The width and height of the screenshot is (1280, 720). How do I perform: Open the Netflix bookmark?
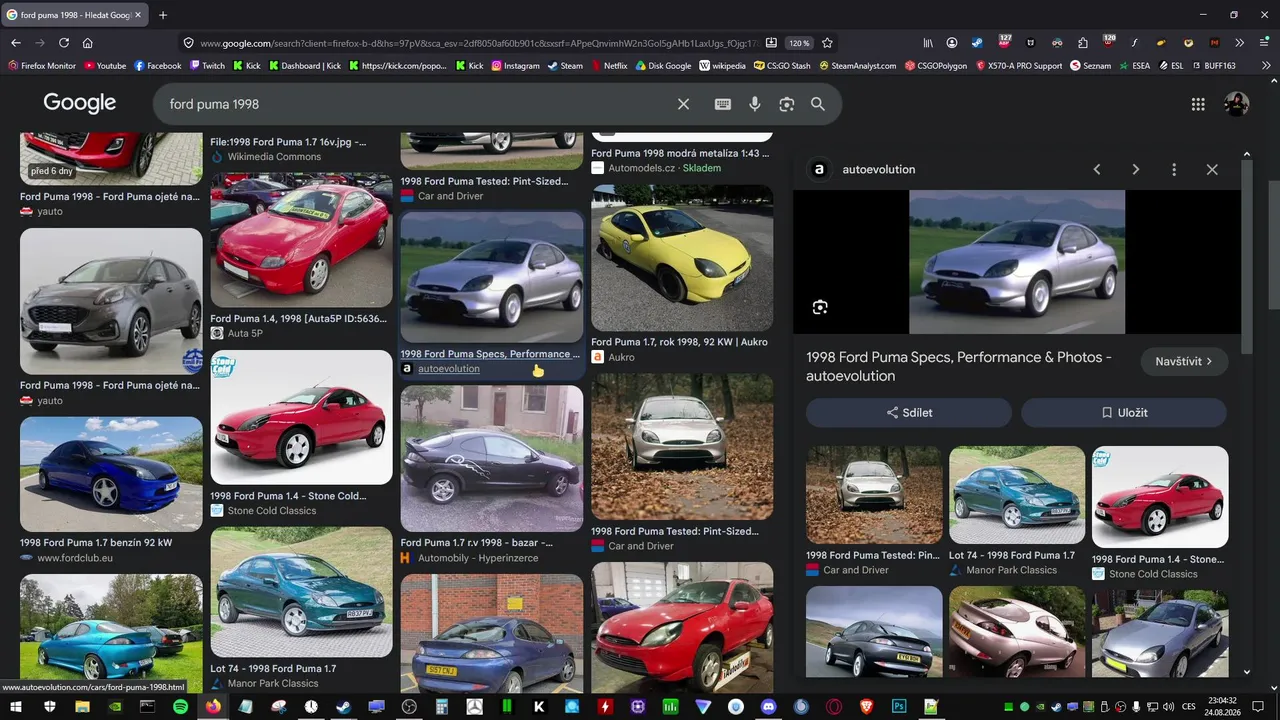click(609, 66)
